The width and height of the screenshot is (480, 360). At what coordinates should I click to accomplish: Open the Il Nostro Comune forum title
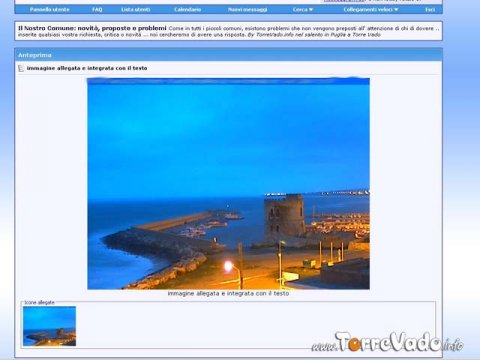pos(92,28)
